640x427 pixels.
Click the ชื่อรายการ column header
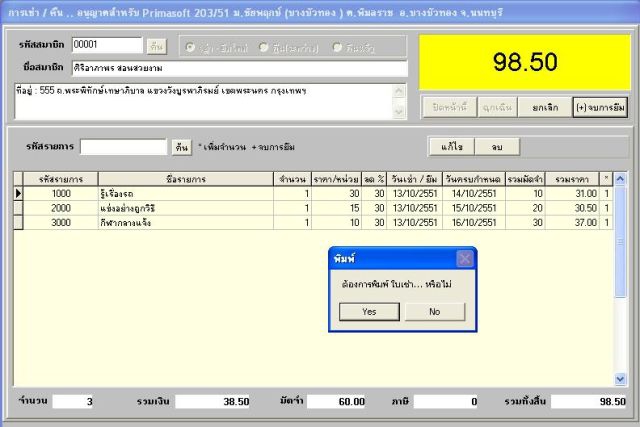click(x=186, y=178)
